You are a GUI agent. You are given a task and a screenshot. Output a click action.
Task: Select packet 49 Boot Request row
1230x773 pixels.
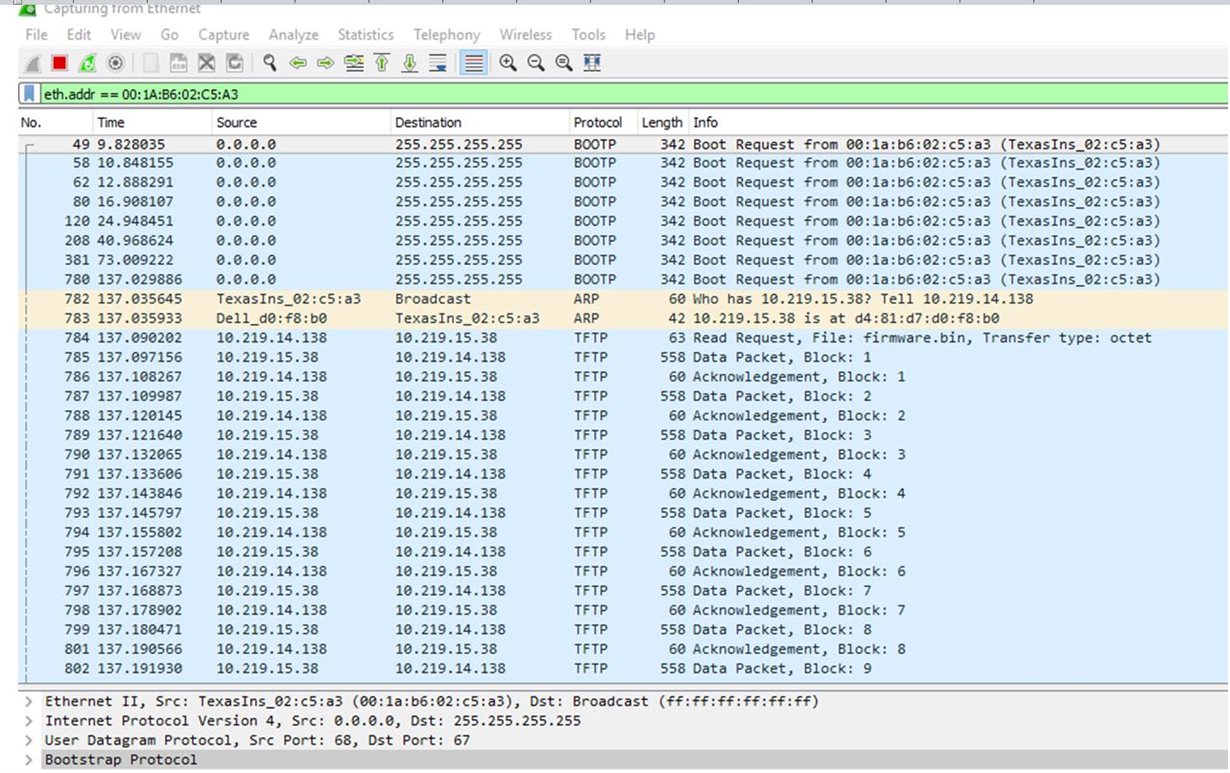[623, 144]
